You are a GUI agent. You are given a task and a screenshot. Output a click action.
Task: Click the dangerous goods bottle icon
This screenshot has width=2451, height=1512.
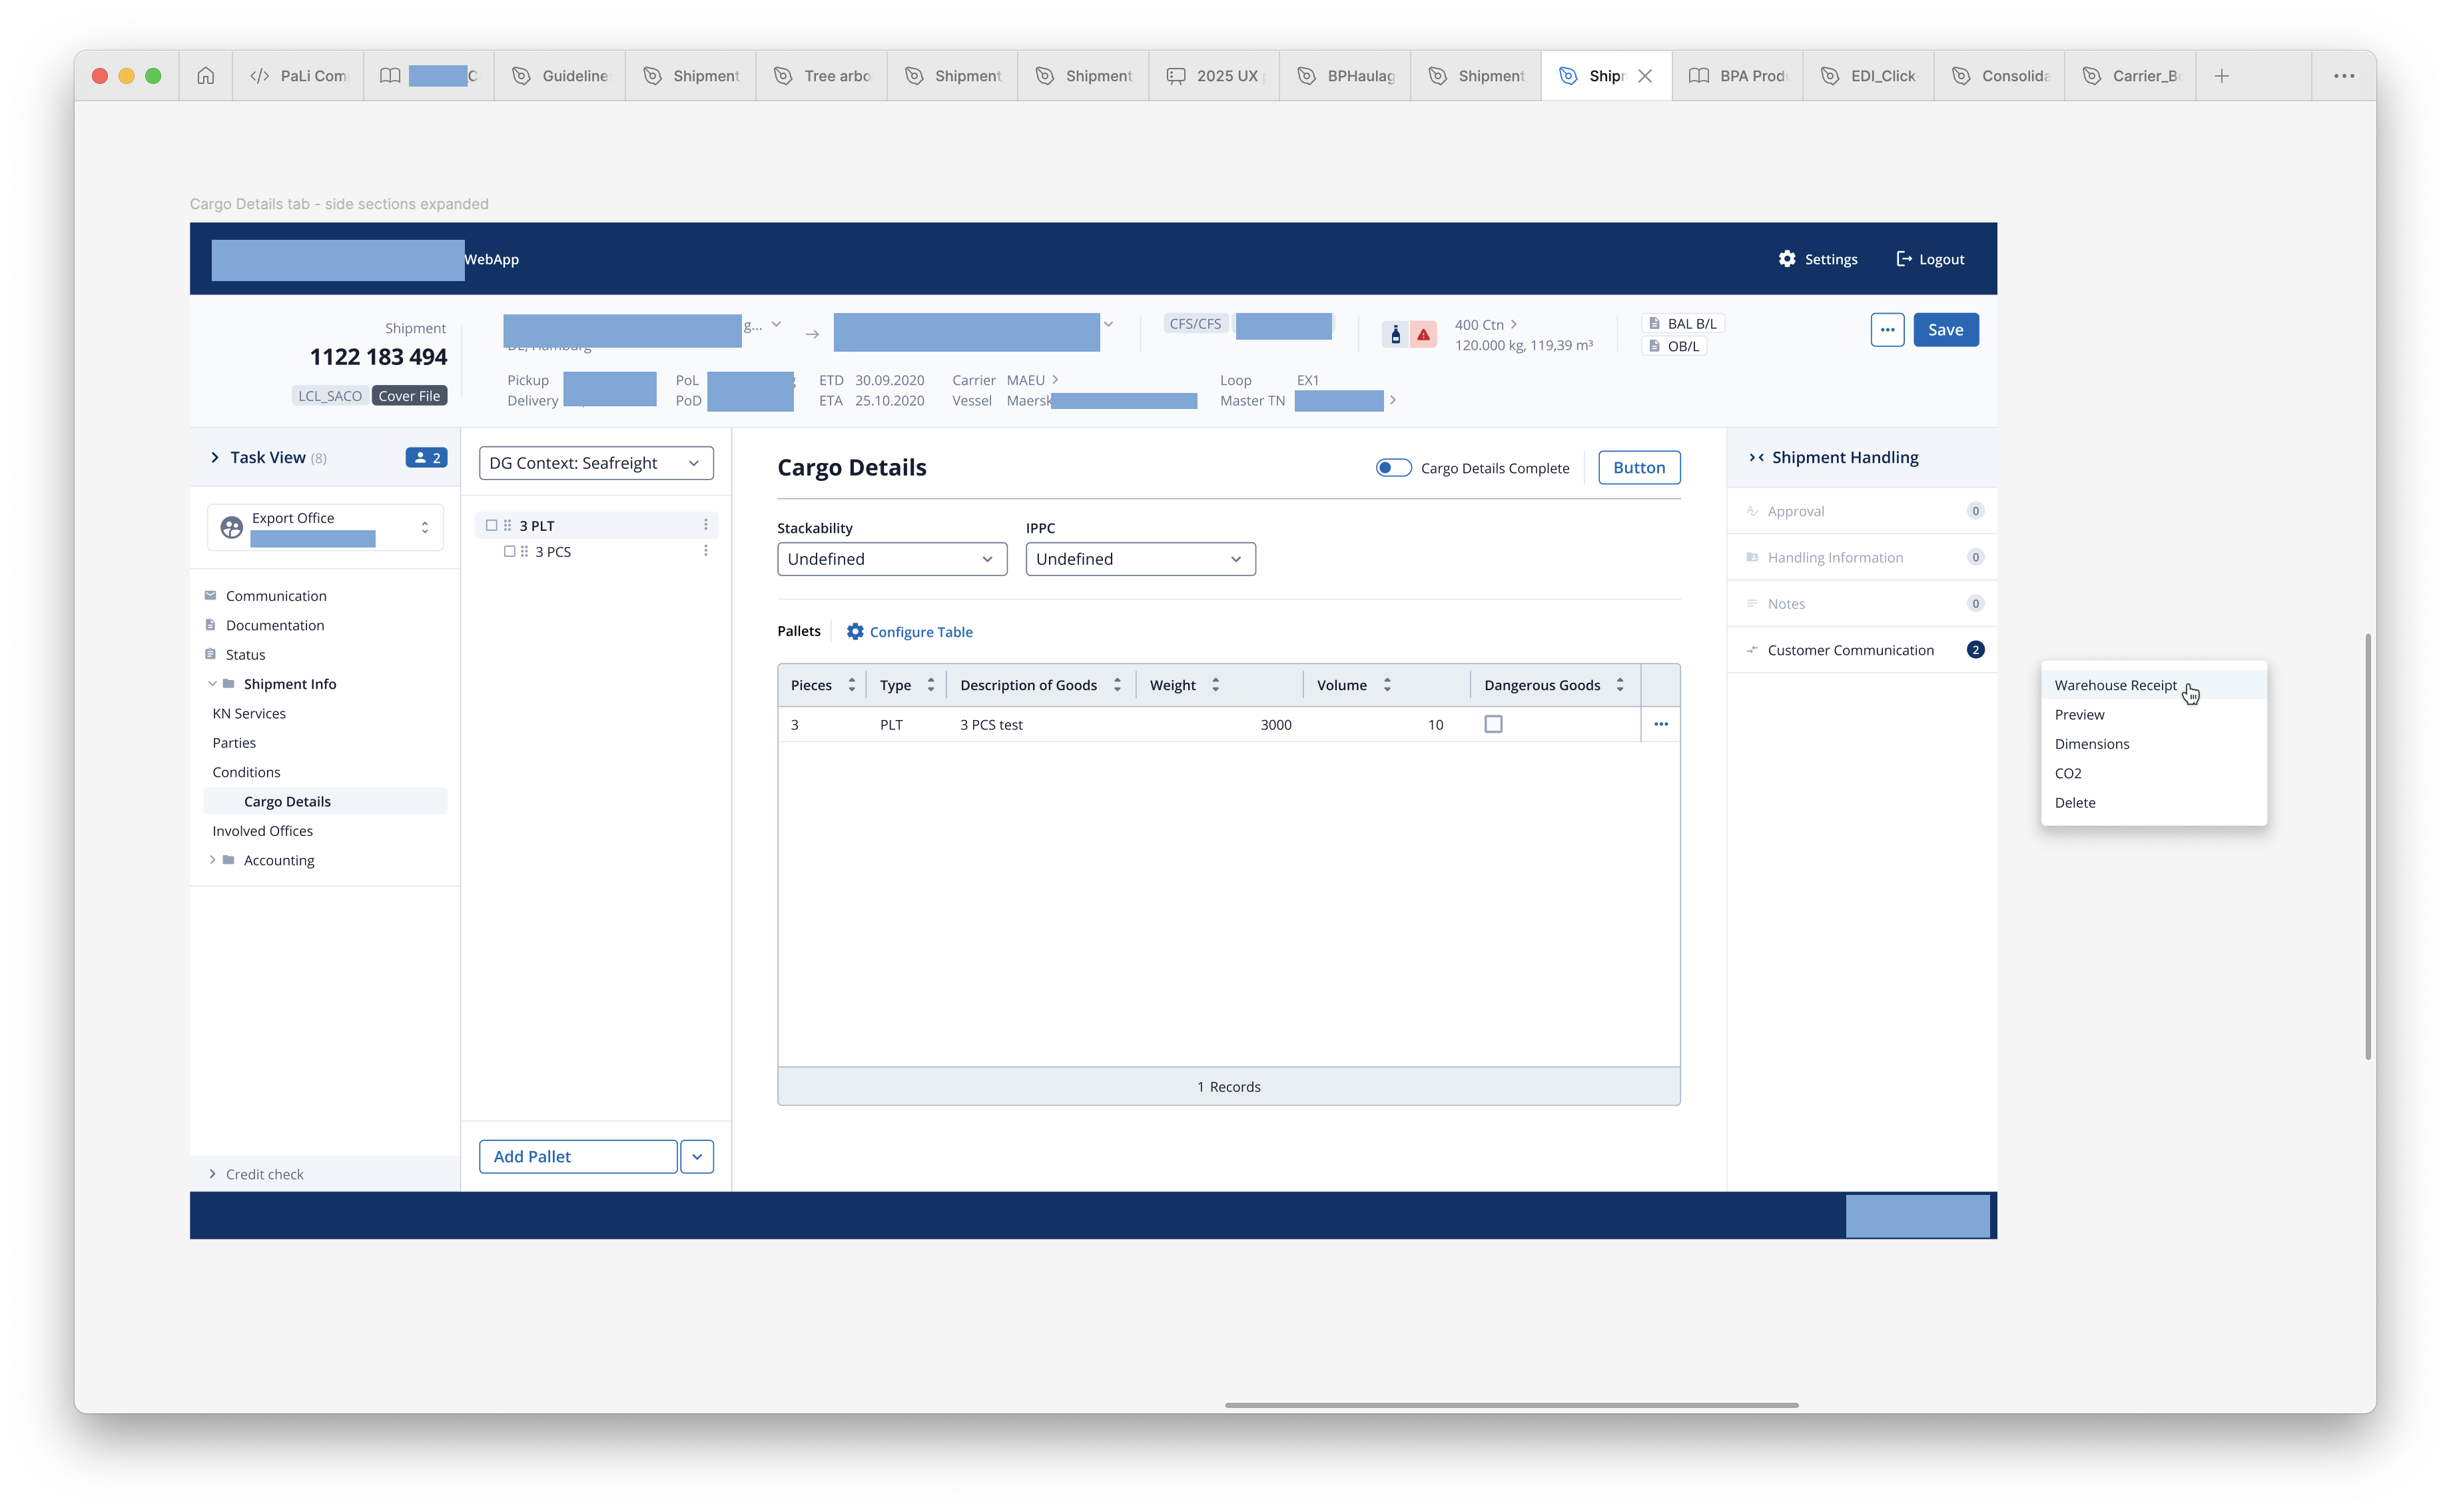pos(1395,334)
